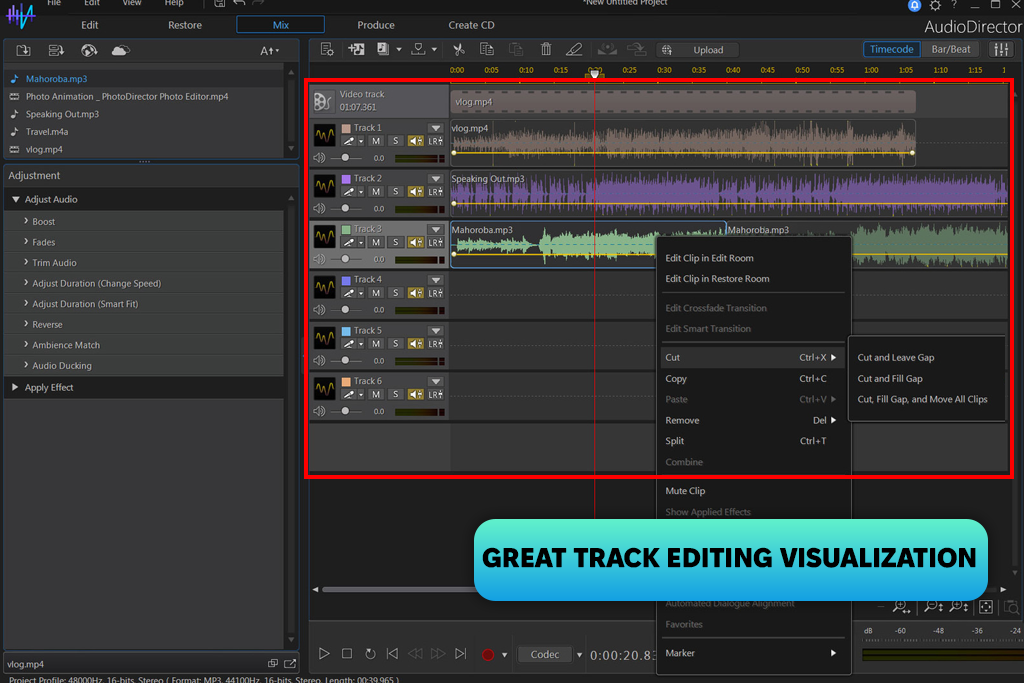Viewport: 1024px width, 683px height.
Task: Click the Upload button
Action: point(699,50)
